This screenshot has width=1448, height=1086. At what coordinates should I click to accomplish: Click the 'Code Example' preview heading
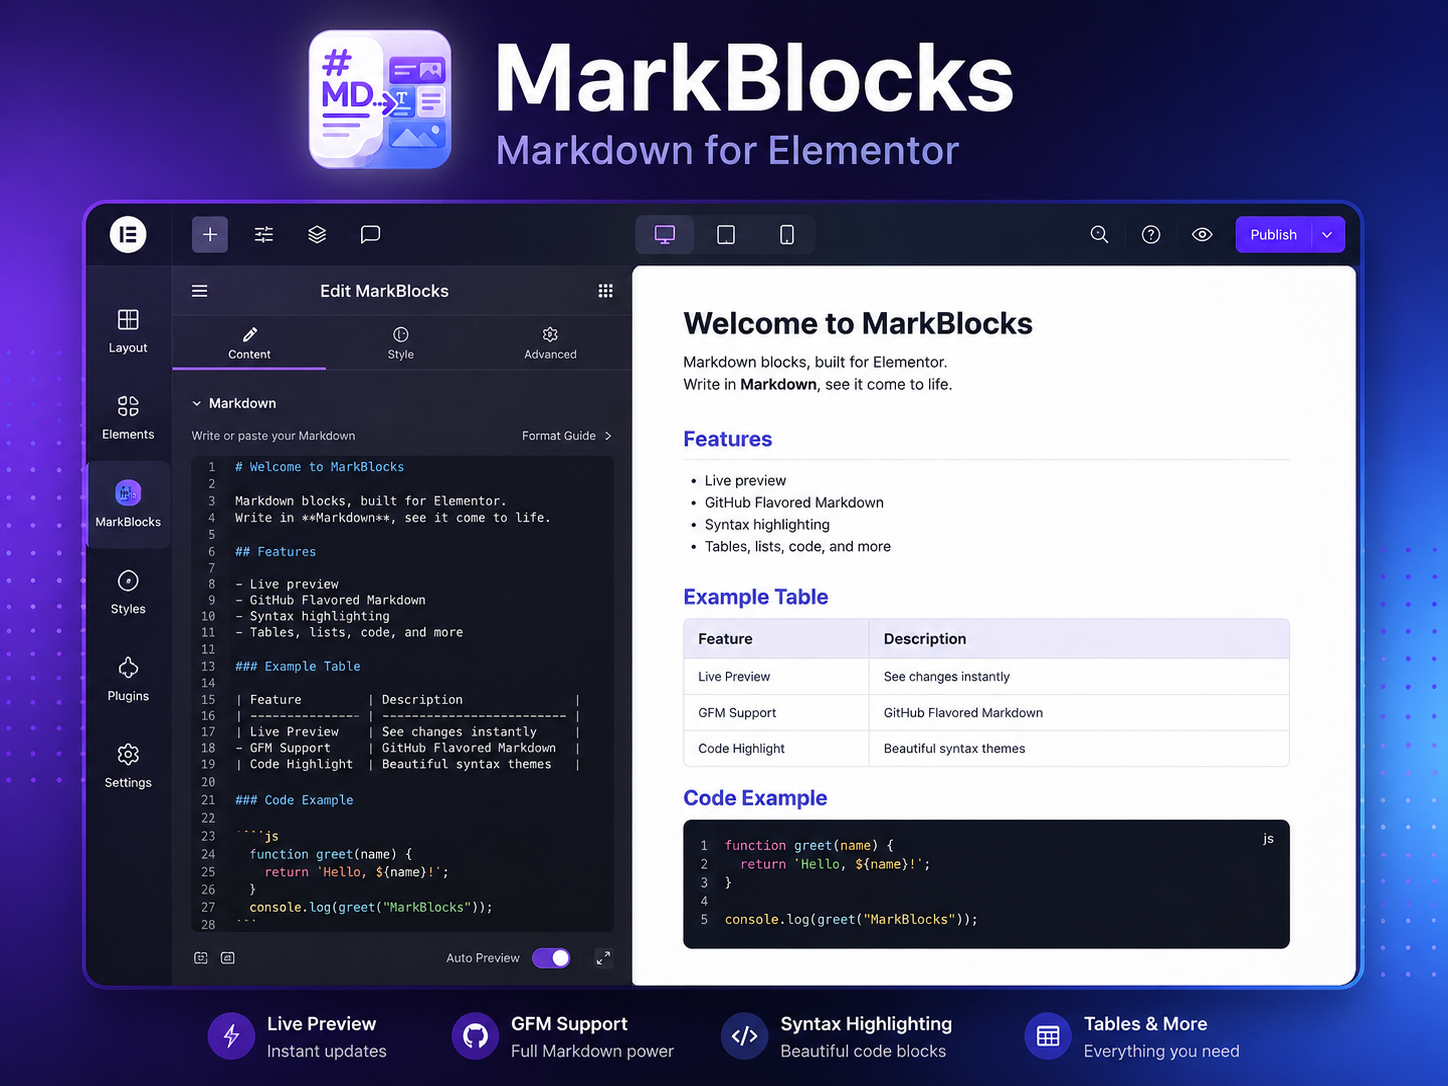[x=755, y=798]
